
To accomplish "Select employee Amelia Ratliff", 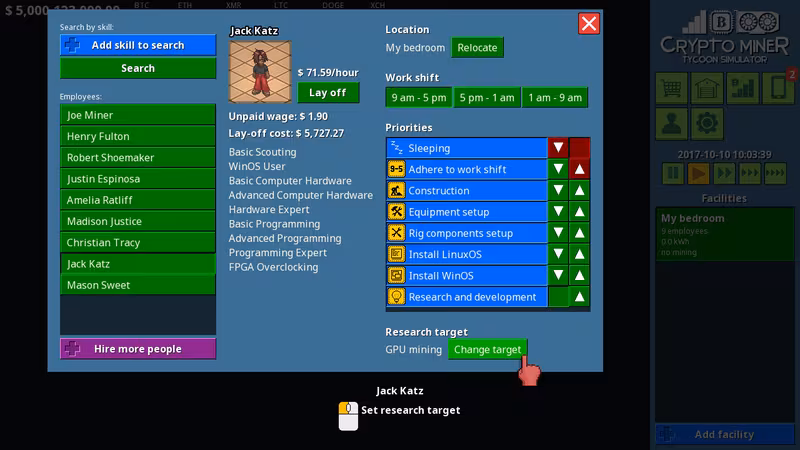I will (138, 200).
